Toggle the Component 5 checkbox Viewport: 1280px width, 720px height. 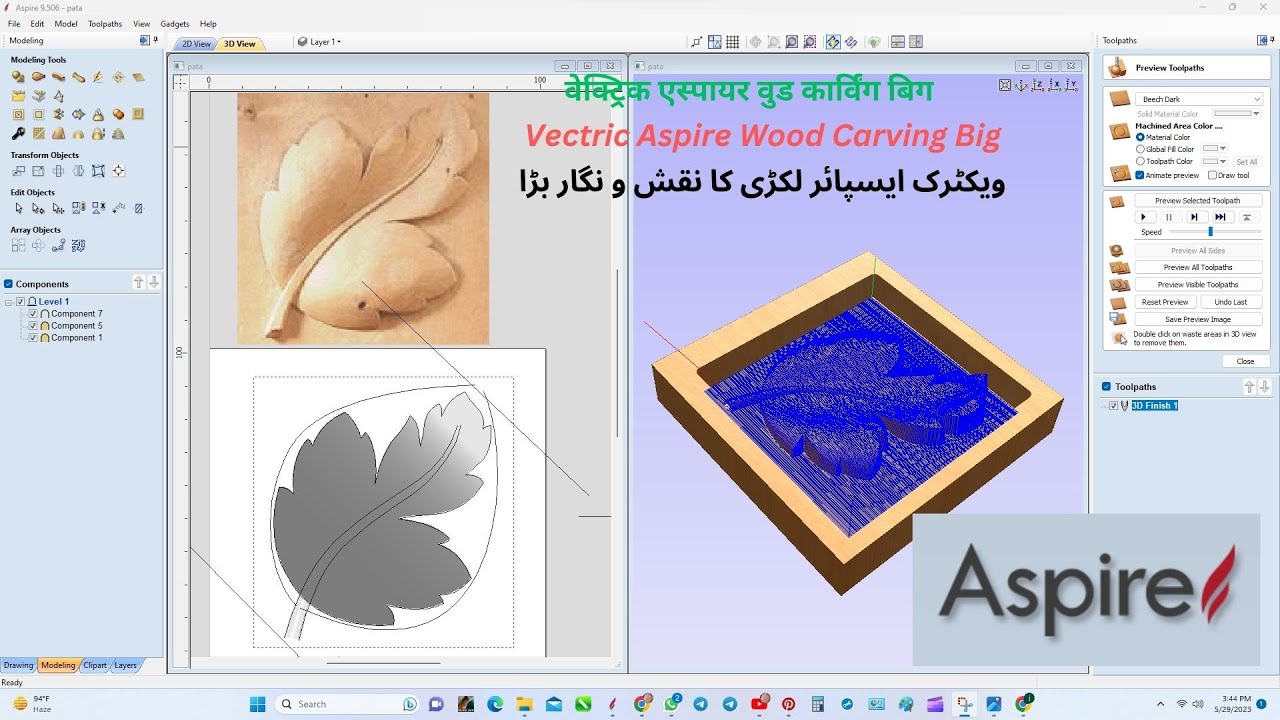(x=33, y=326)
